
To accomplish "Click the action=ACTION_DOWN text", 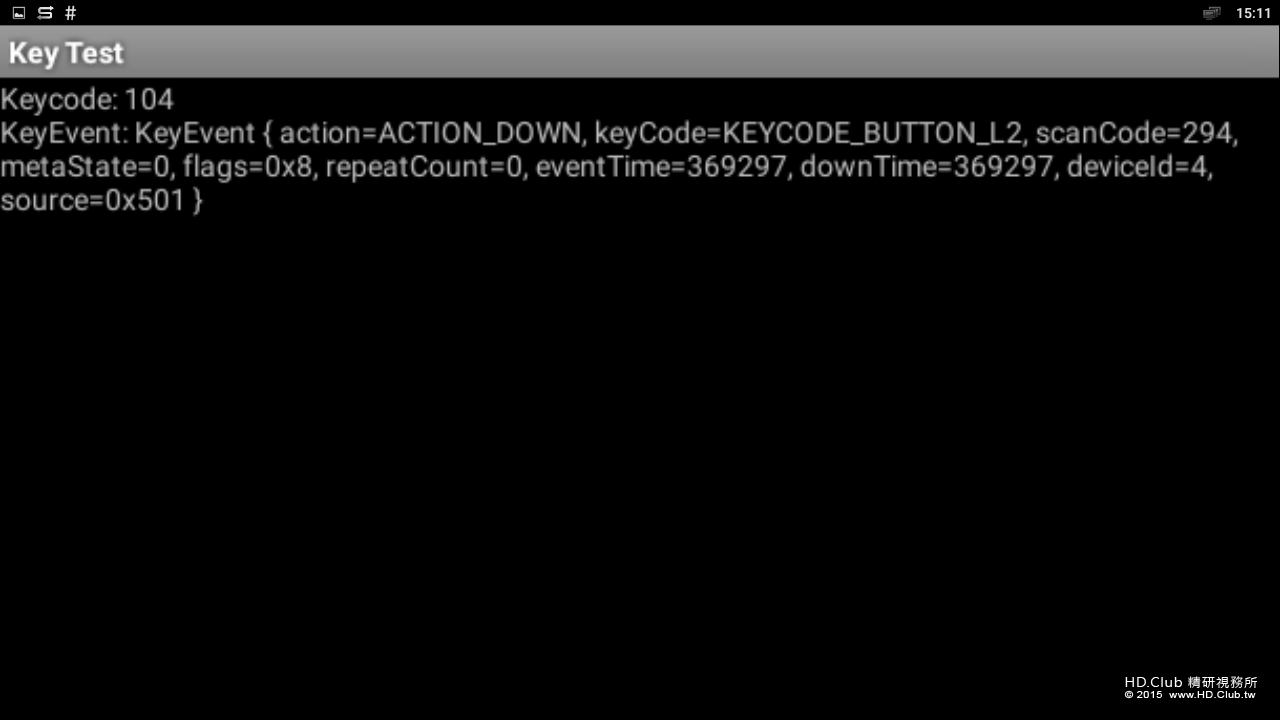I will click(x=430, y=133).
